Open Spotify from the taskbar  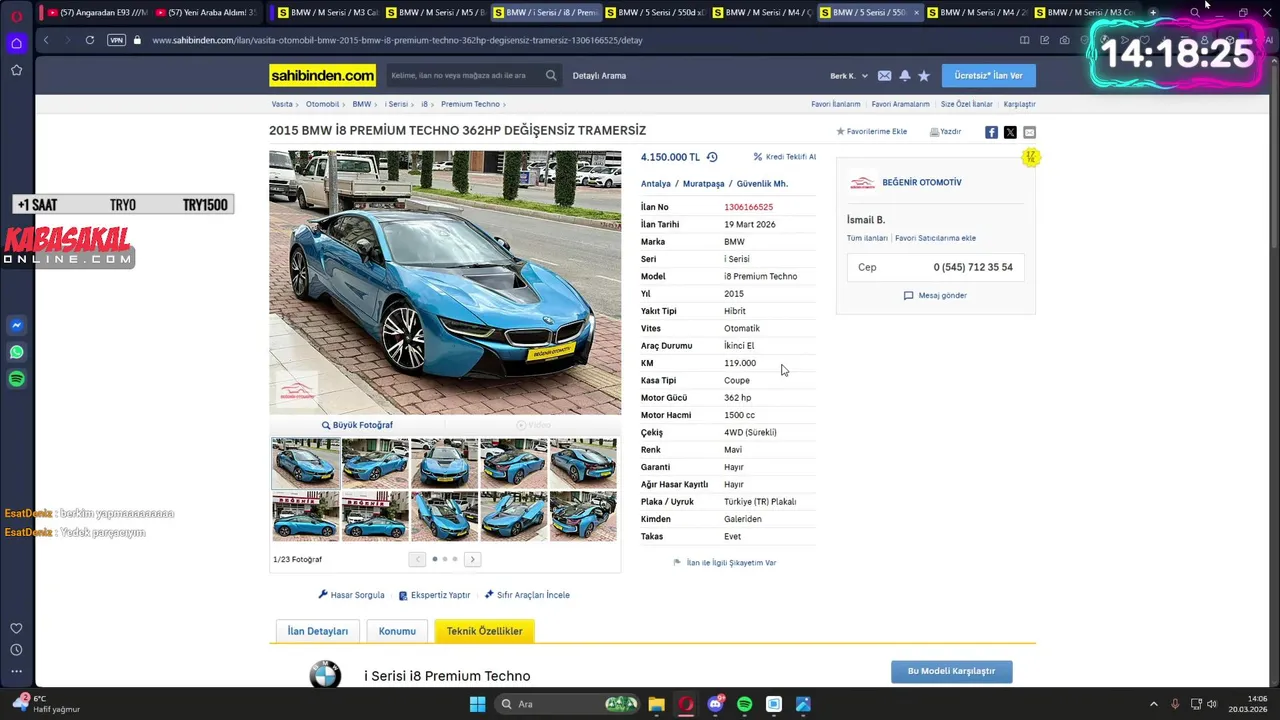point(744,704)
